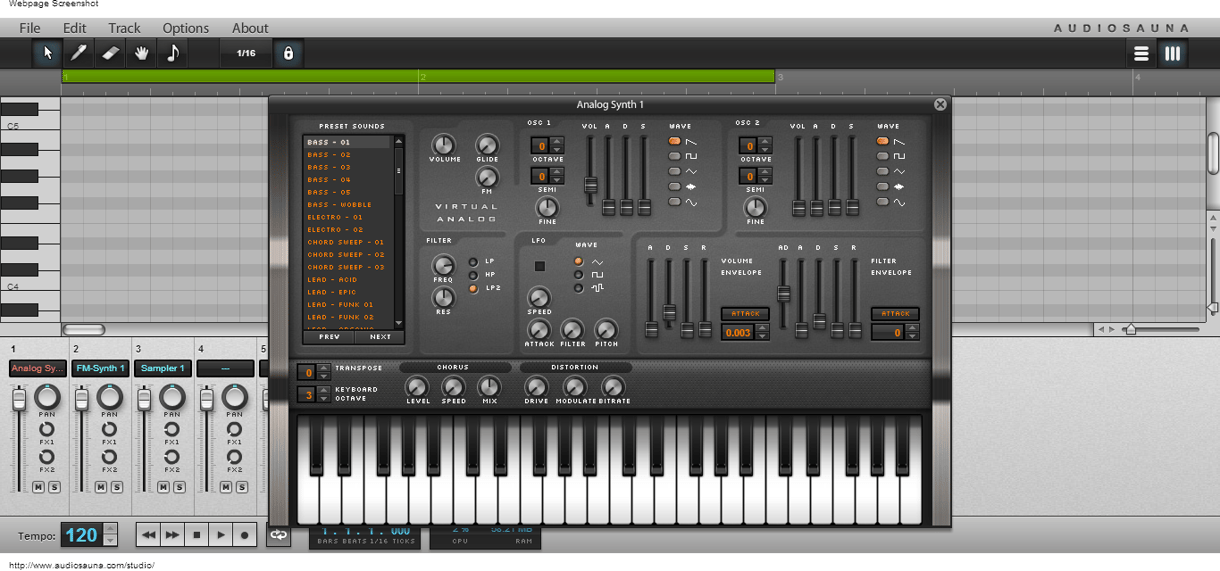This screenshot has height=571, width=1220.
Task: Open the 1/16 quantize setting
Action: coord(246,53)
